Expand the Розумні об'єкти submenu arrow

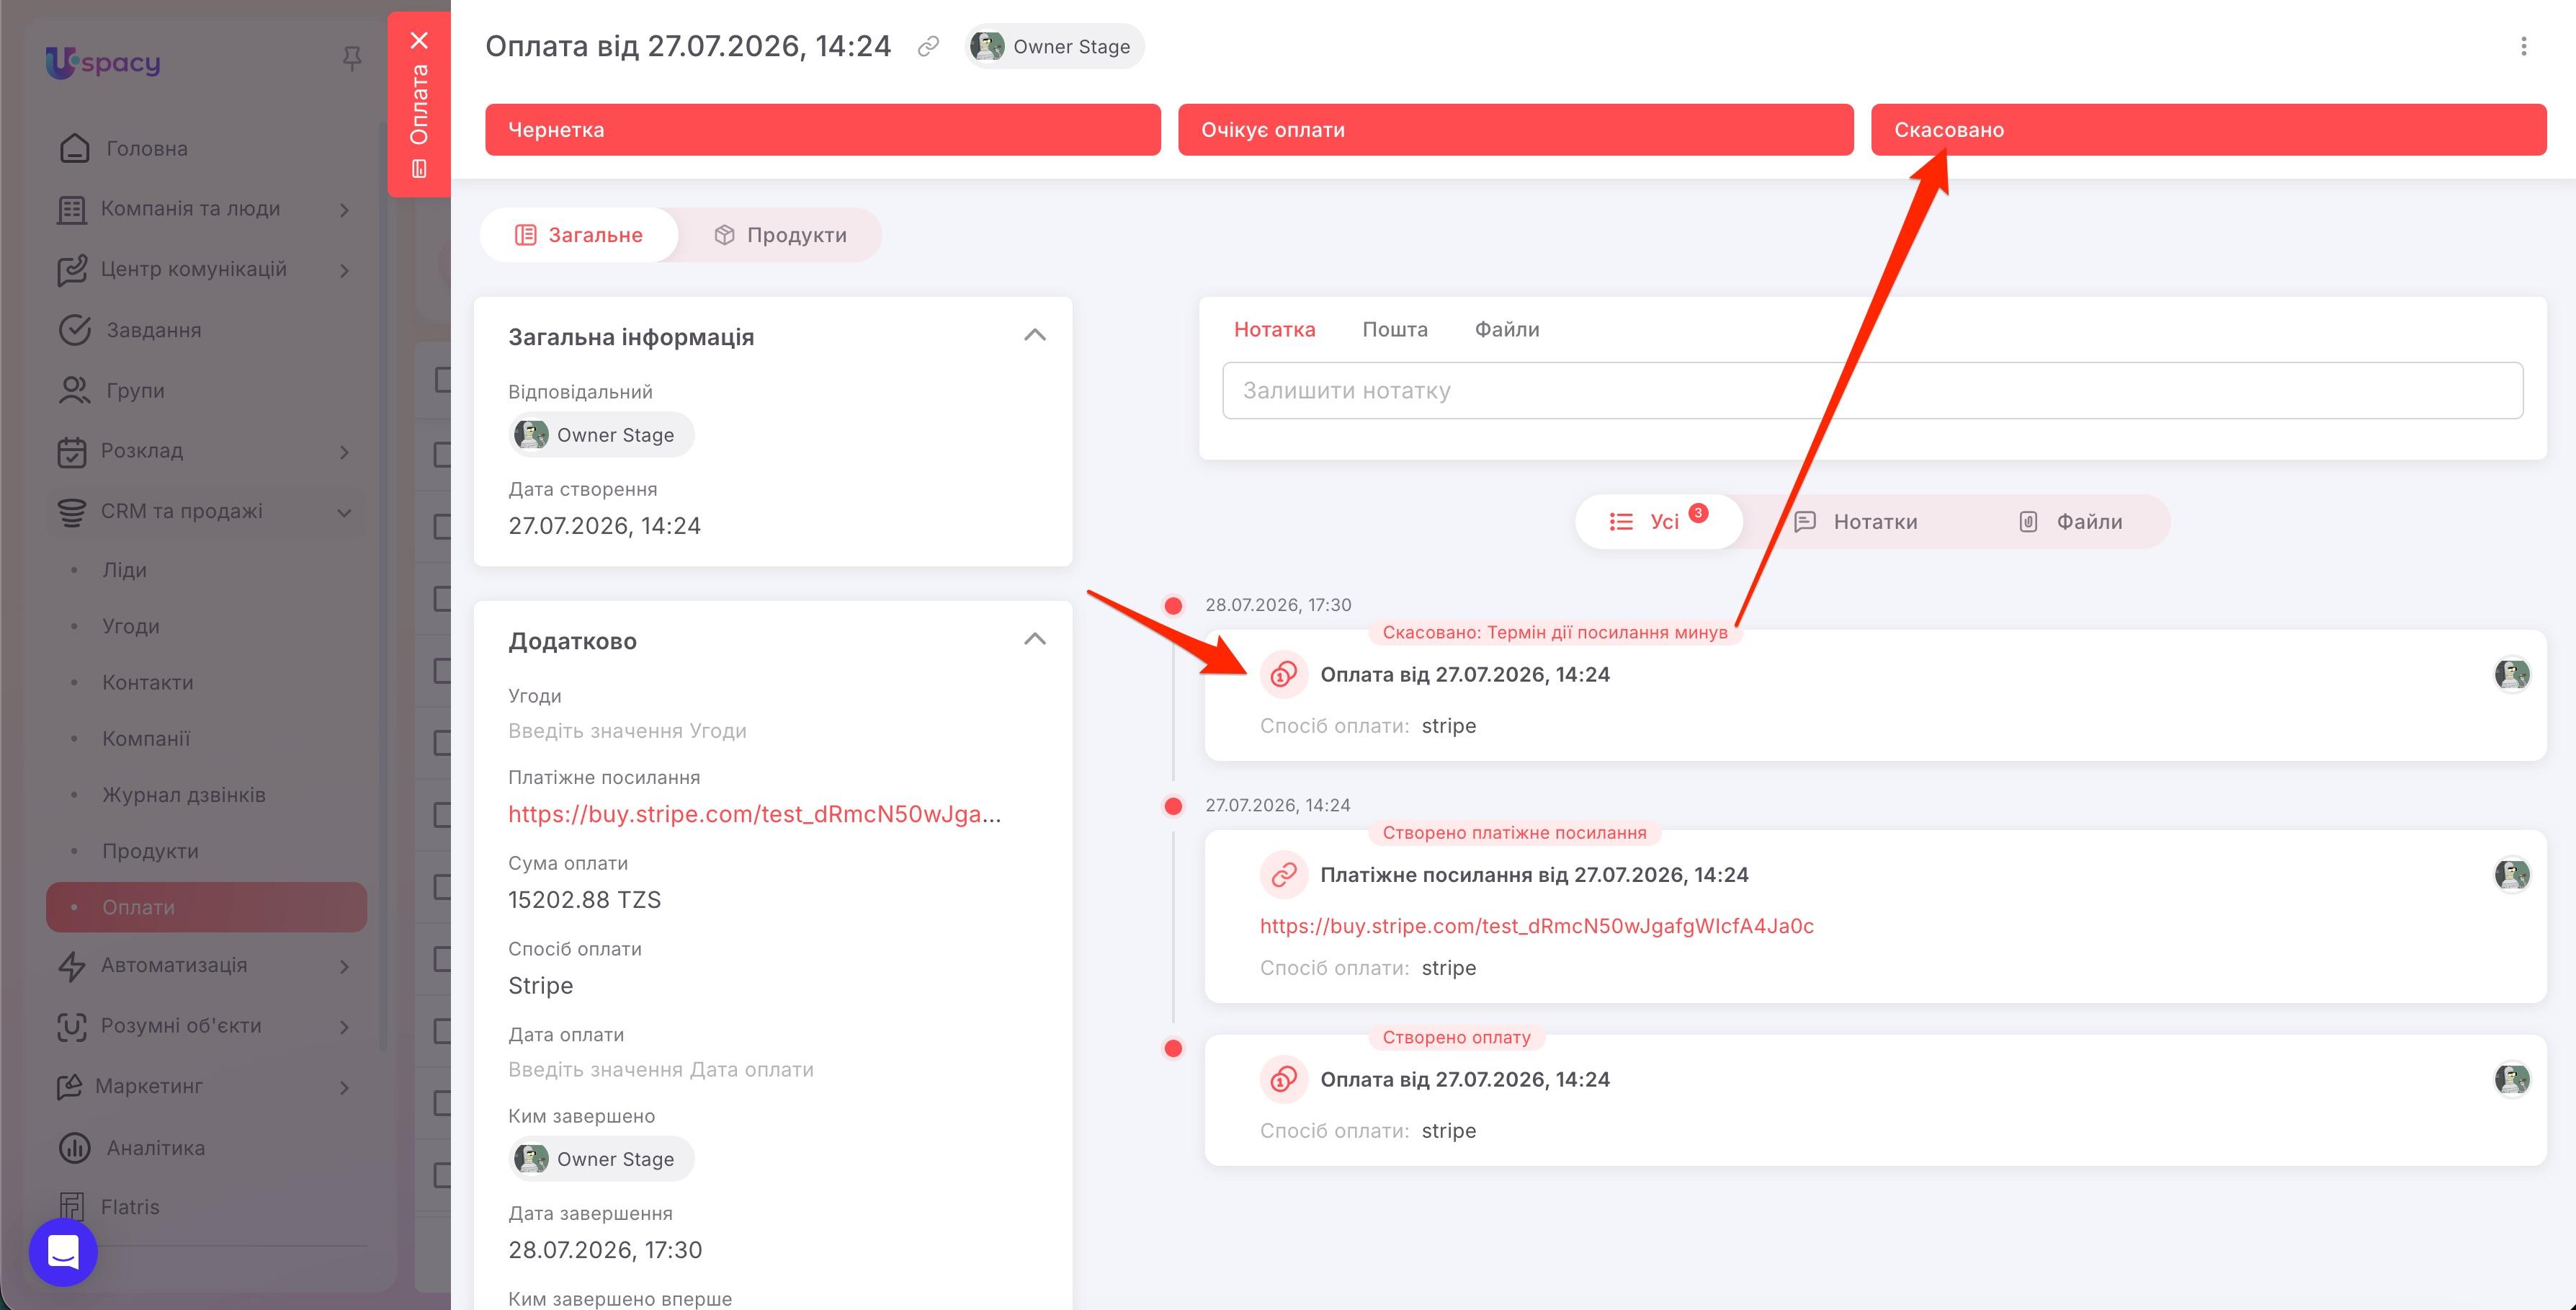tap(344, 1027)
